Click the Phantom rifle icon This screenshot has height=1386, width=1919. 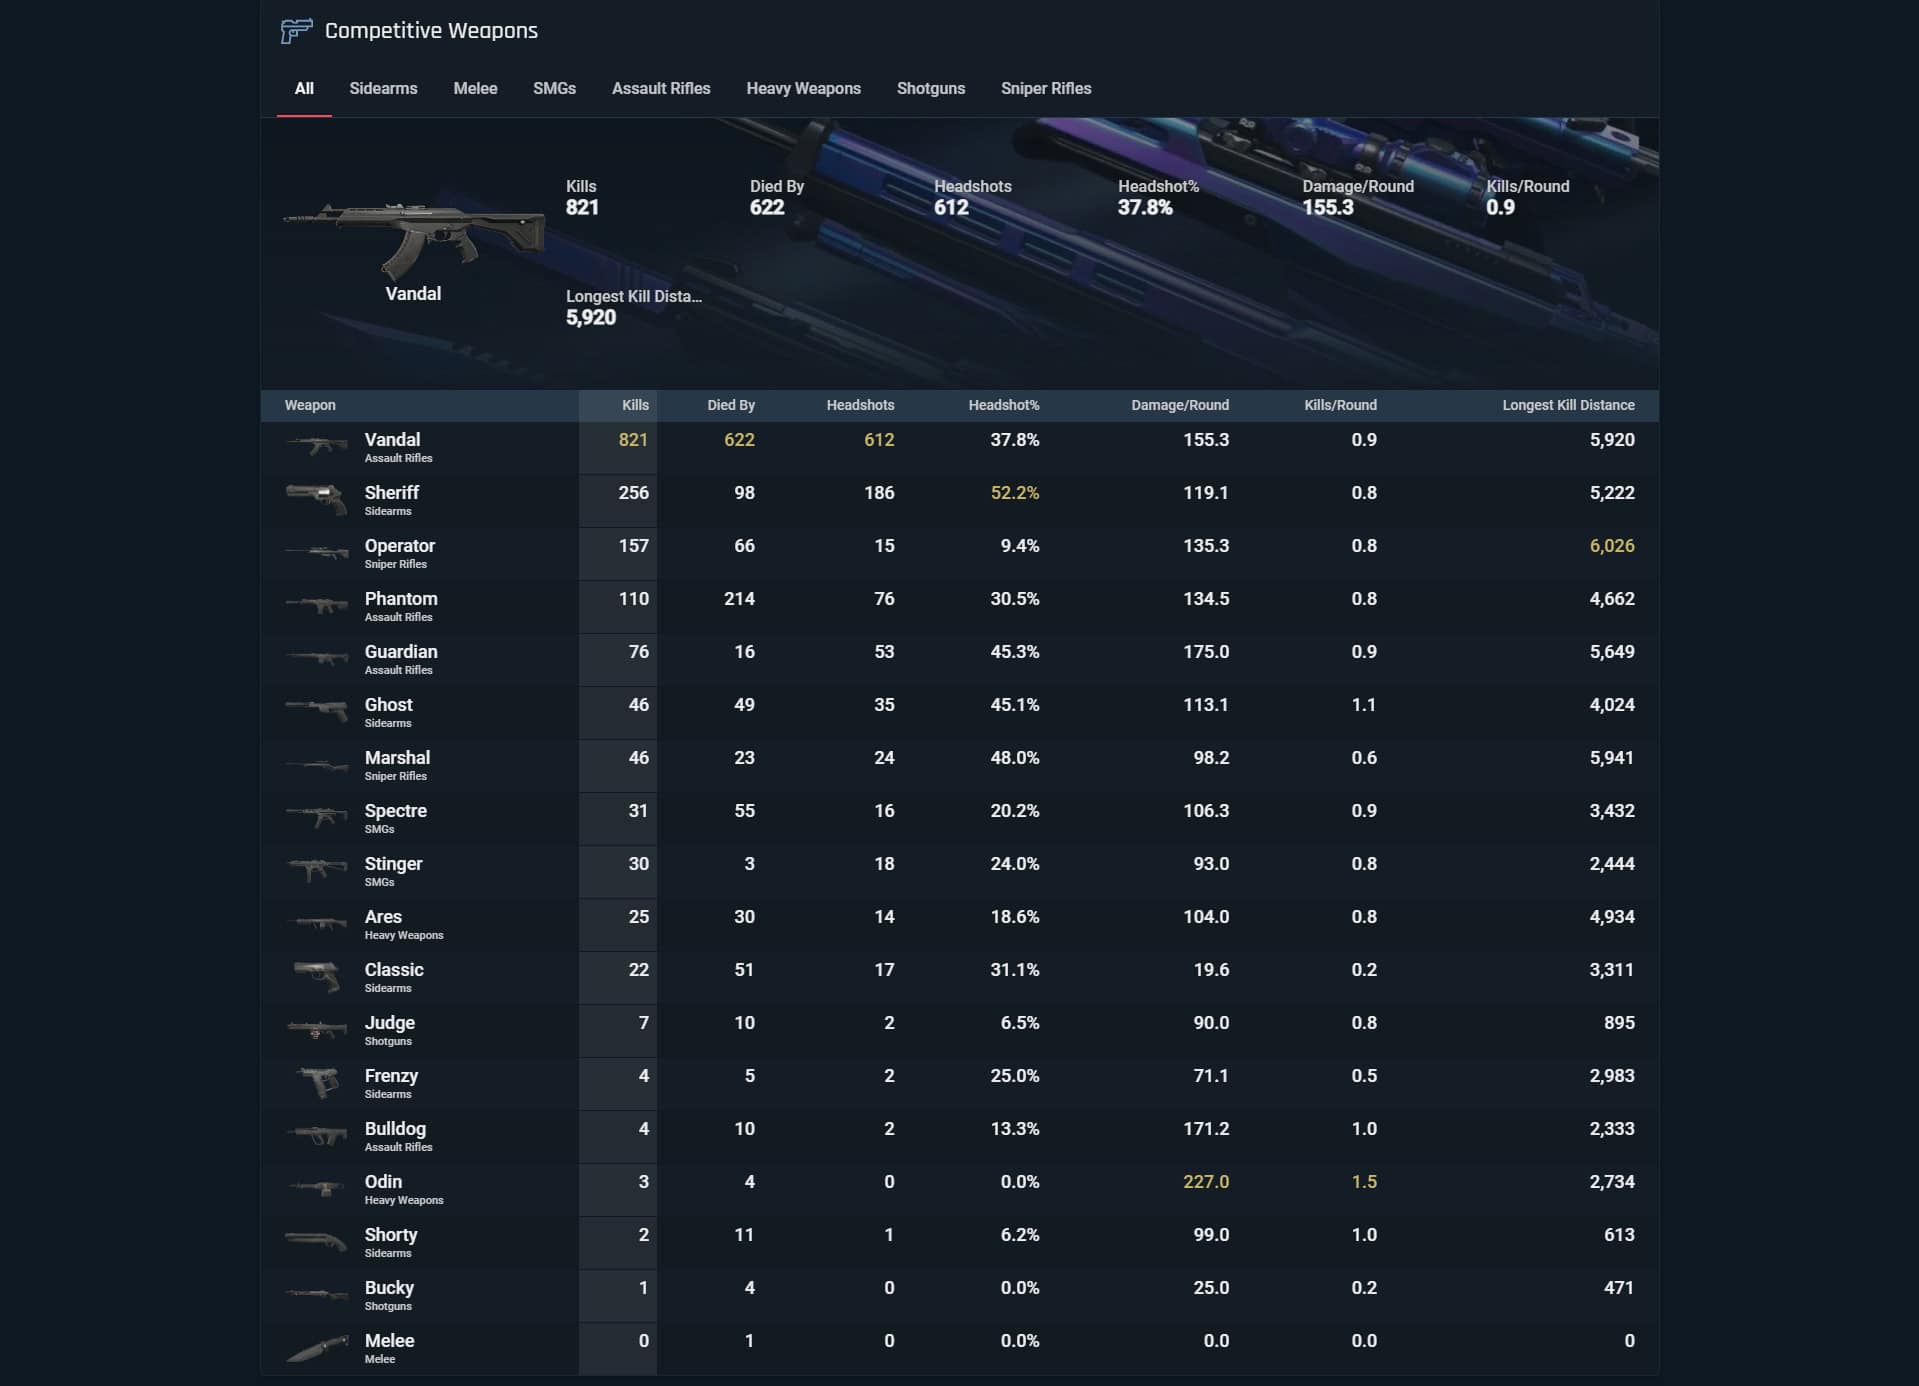click(316, 606)
